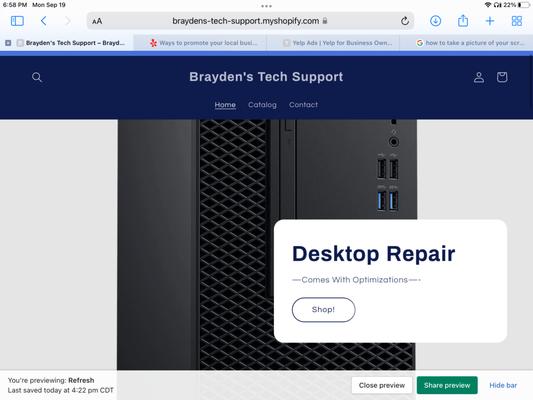The image size is (533, 400).
Task: Go forward with the forward arrow
Action: tap(68, 21)
